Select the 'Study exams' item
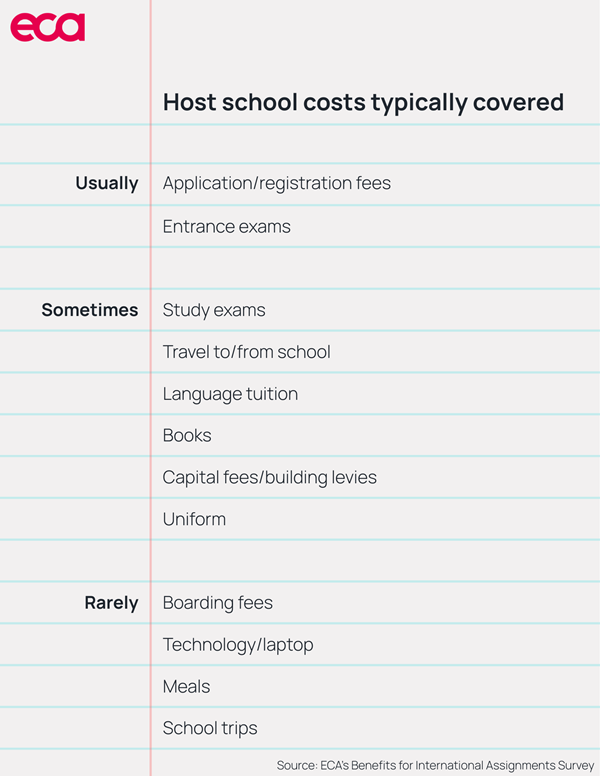Image resolution: width=600 pixels, height=776 pixels. pos(214,310)
